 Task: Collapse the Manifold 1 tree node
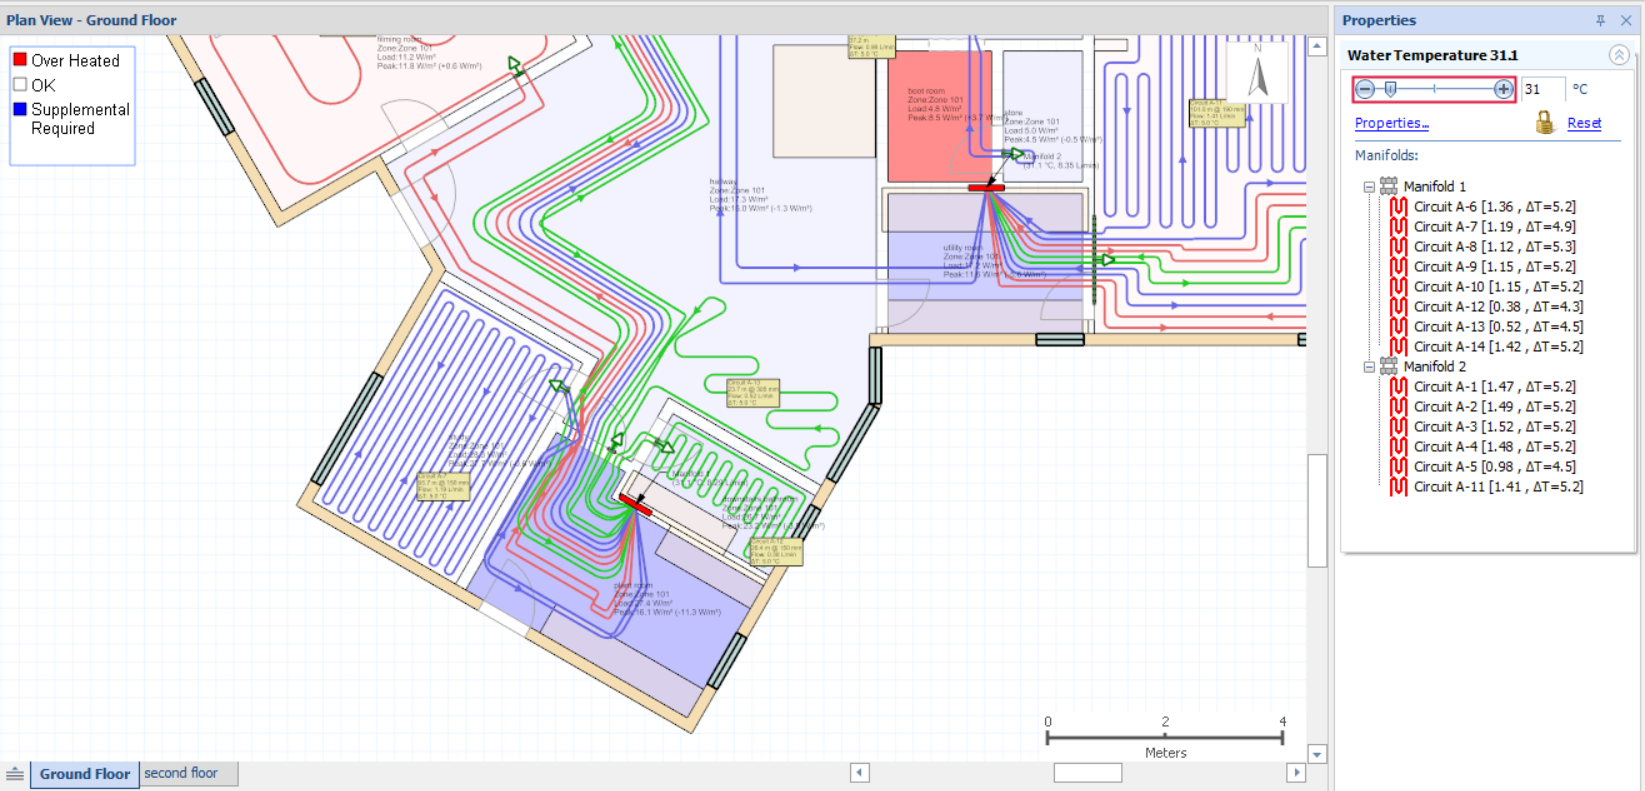click(x=1369, y=187)
